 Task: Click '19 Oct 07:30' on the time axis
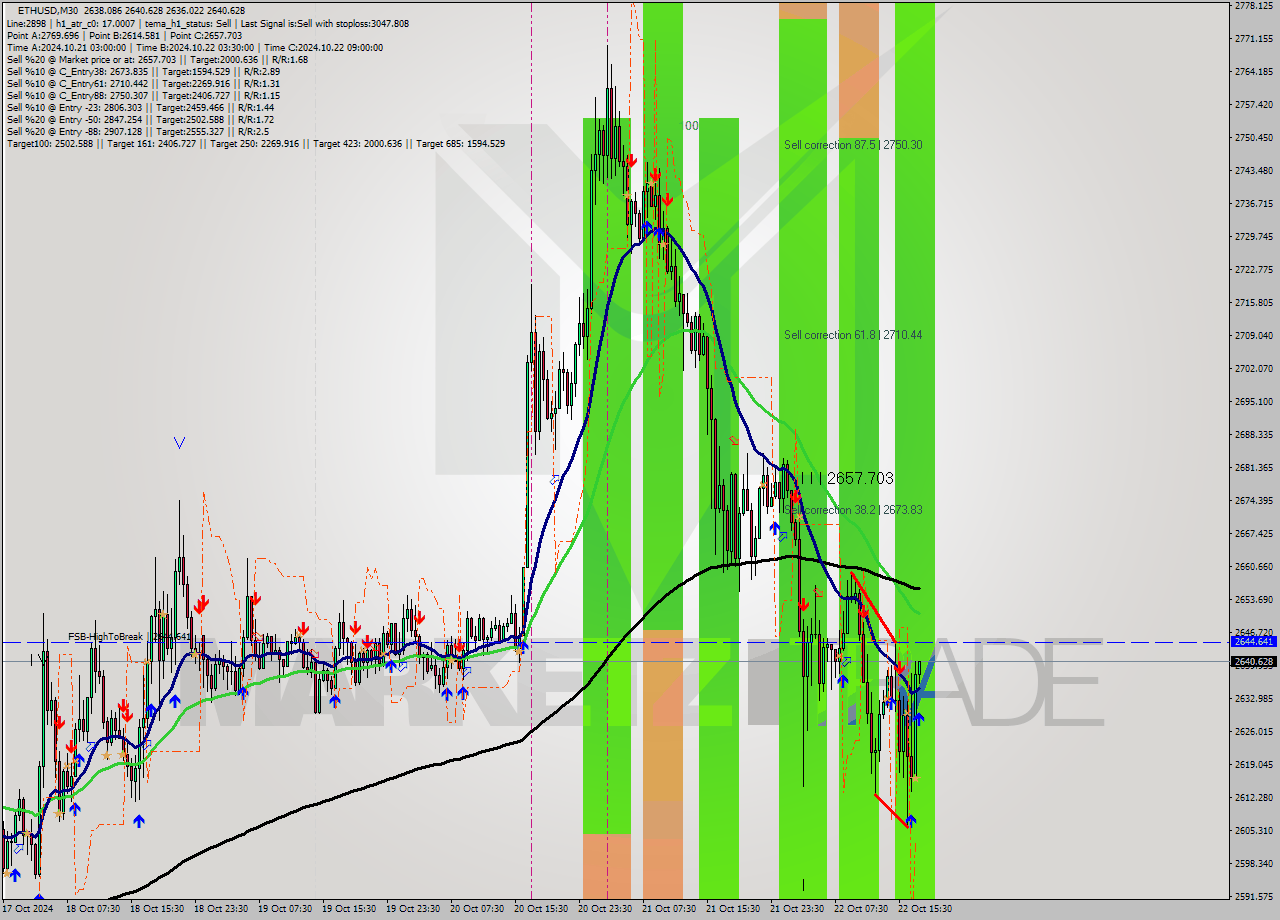click(x=285, y=909)
